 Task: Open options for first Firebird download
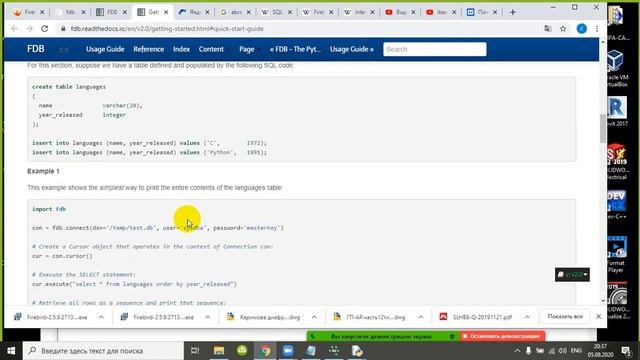(x=101, y=317)
